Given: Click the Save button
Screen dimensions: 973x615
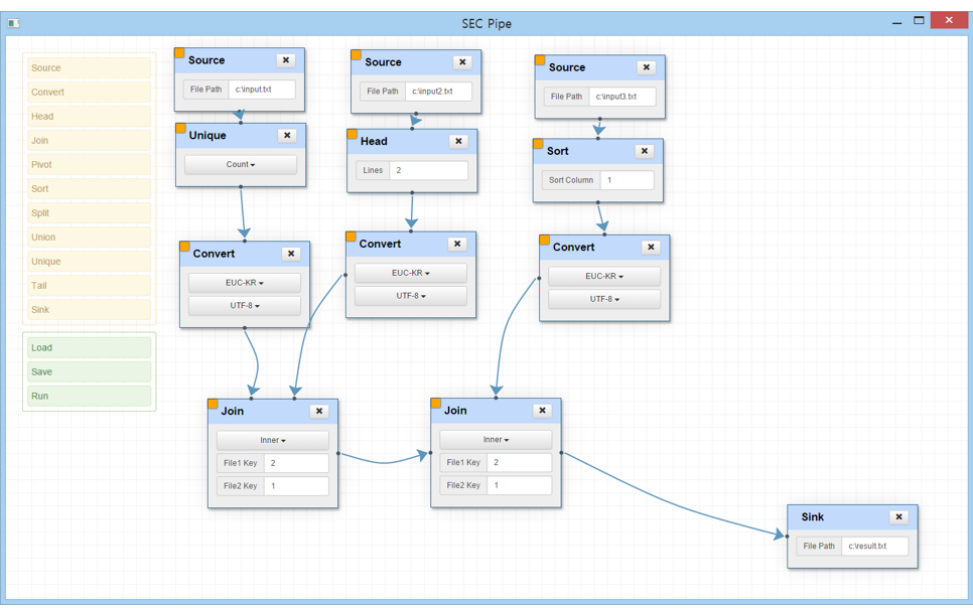Looking at the screenshot, I should [x=90, y=372].
